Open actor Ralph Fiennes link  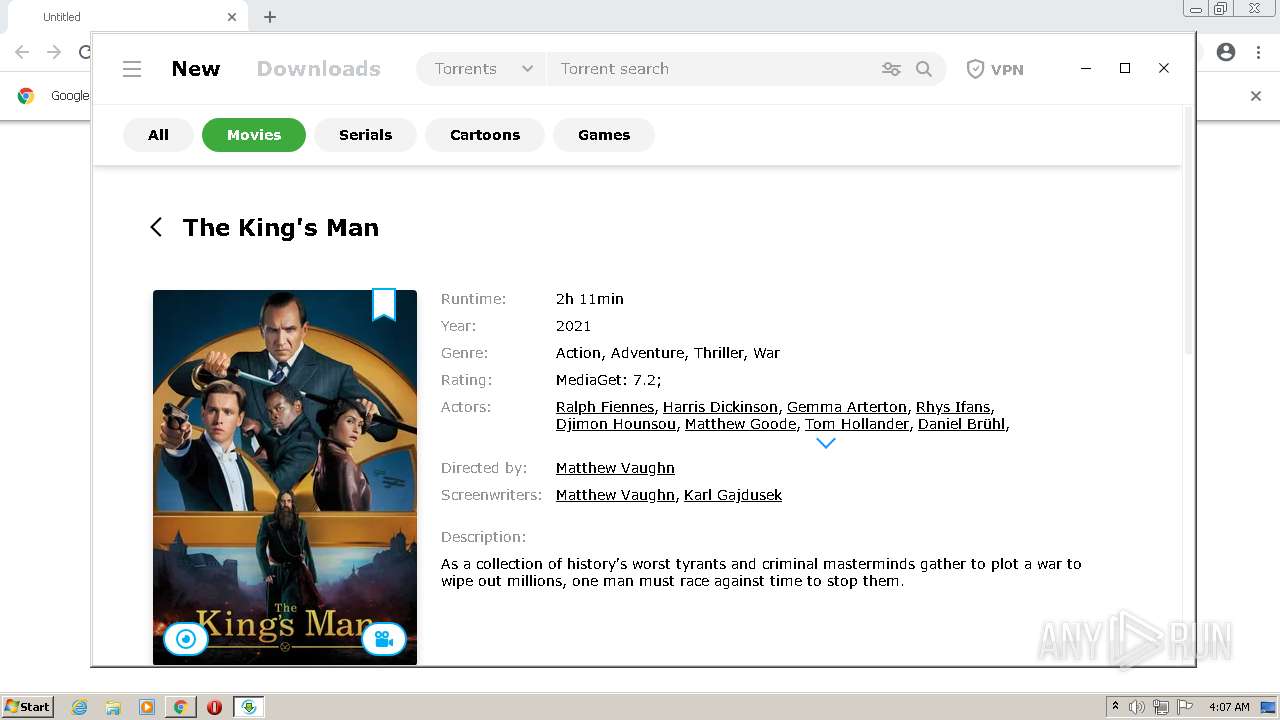click(605, 407)
